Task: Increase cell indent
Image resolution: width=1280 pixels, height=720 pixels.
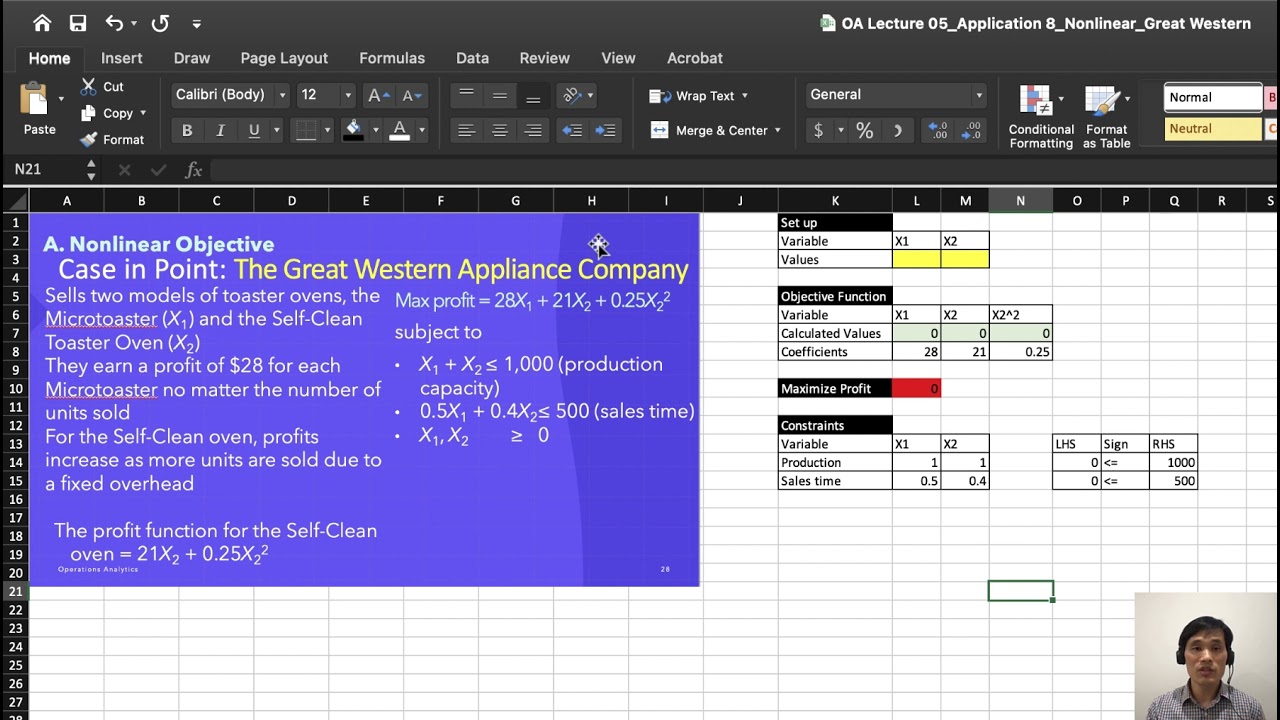Action: pyautogui.click(x=605, y=131)
